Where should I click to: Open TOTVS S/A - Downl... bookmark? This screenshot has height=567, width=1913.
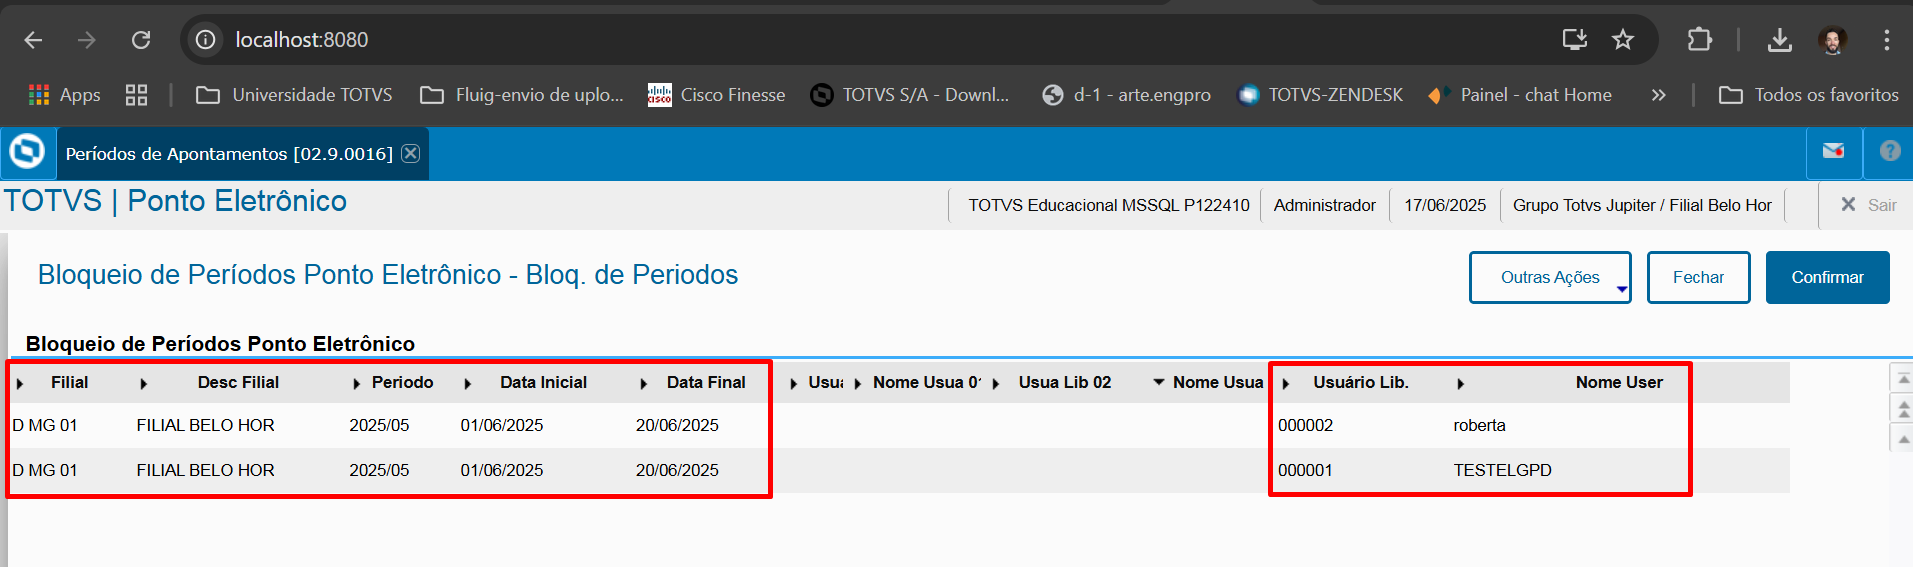[x=910, y=95]
